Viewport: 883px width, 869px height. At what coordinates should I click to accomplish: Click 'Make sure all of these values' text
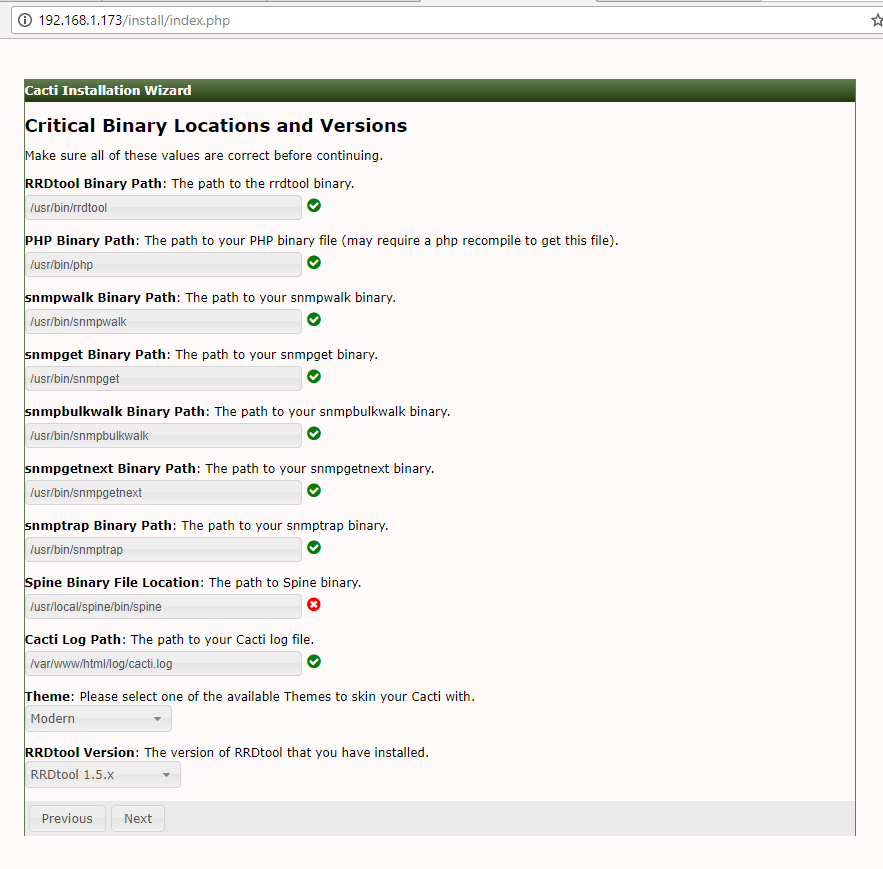pos(204,155)
